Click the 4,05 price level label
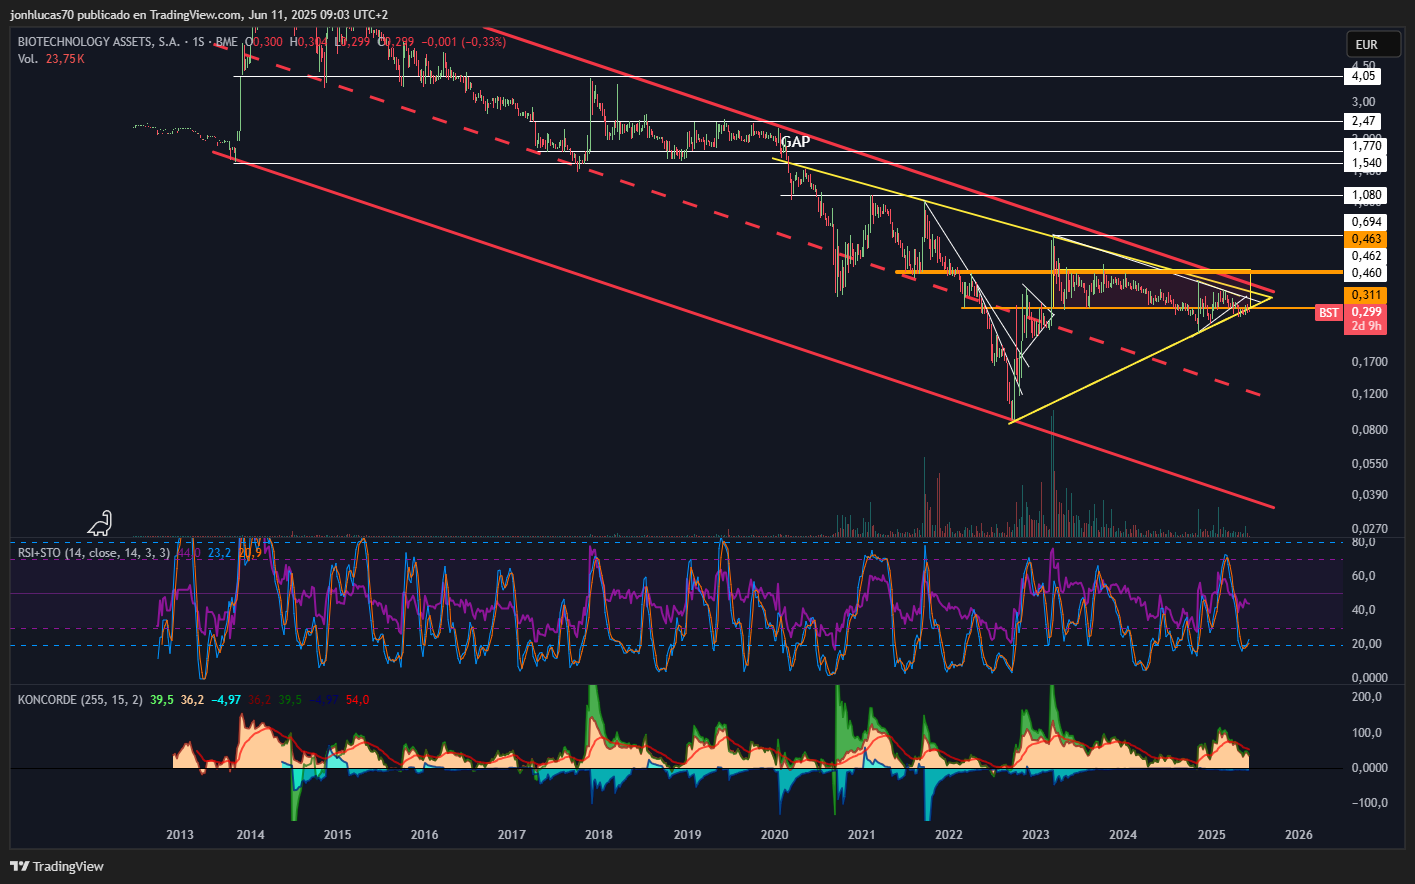1415x884 pixels. coord(1364,76)
